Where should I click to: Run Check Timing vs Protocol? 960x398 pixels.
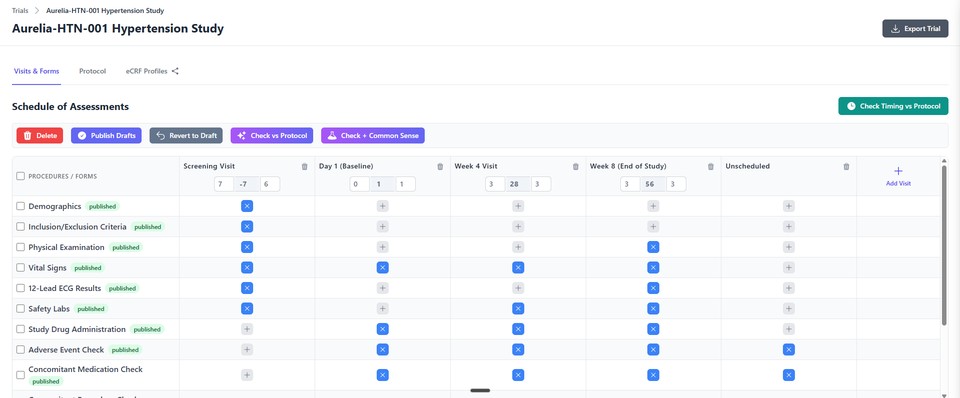point(893,106)
